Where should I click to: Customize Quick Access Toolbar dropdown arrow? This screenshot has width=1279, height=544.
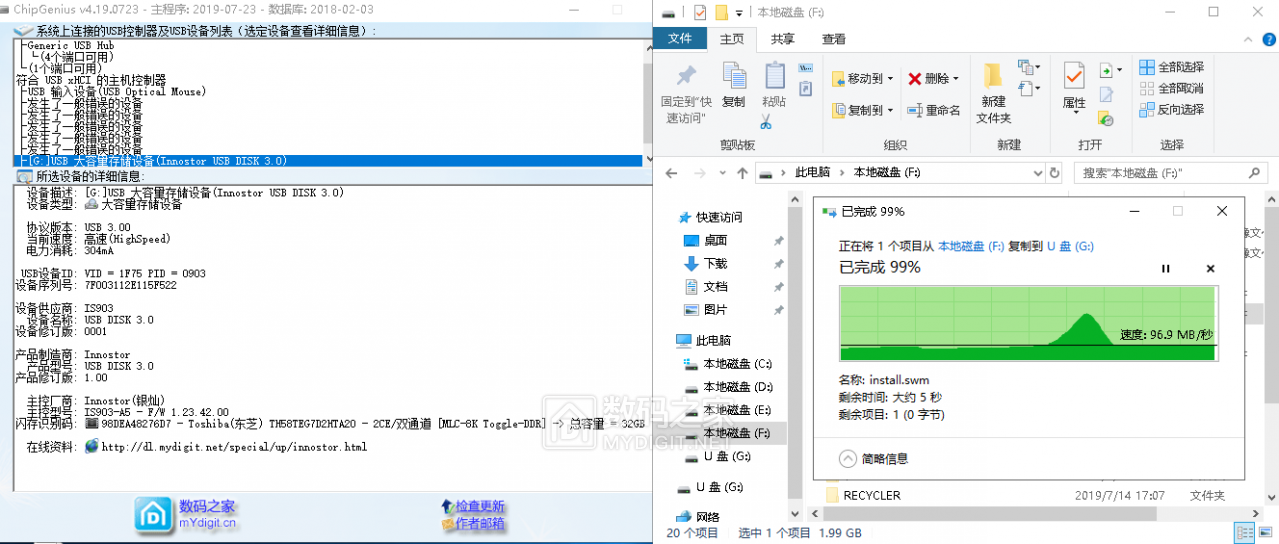[x=739, y=13]
